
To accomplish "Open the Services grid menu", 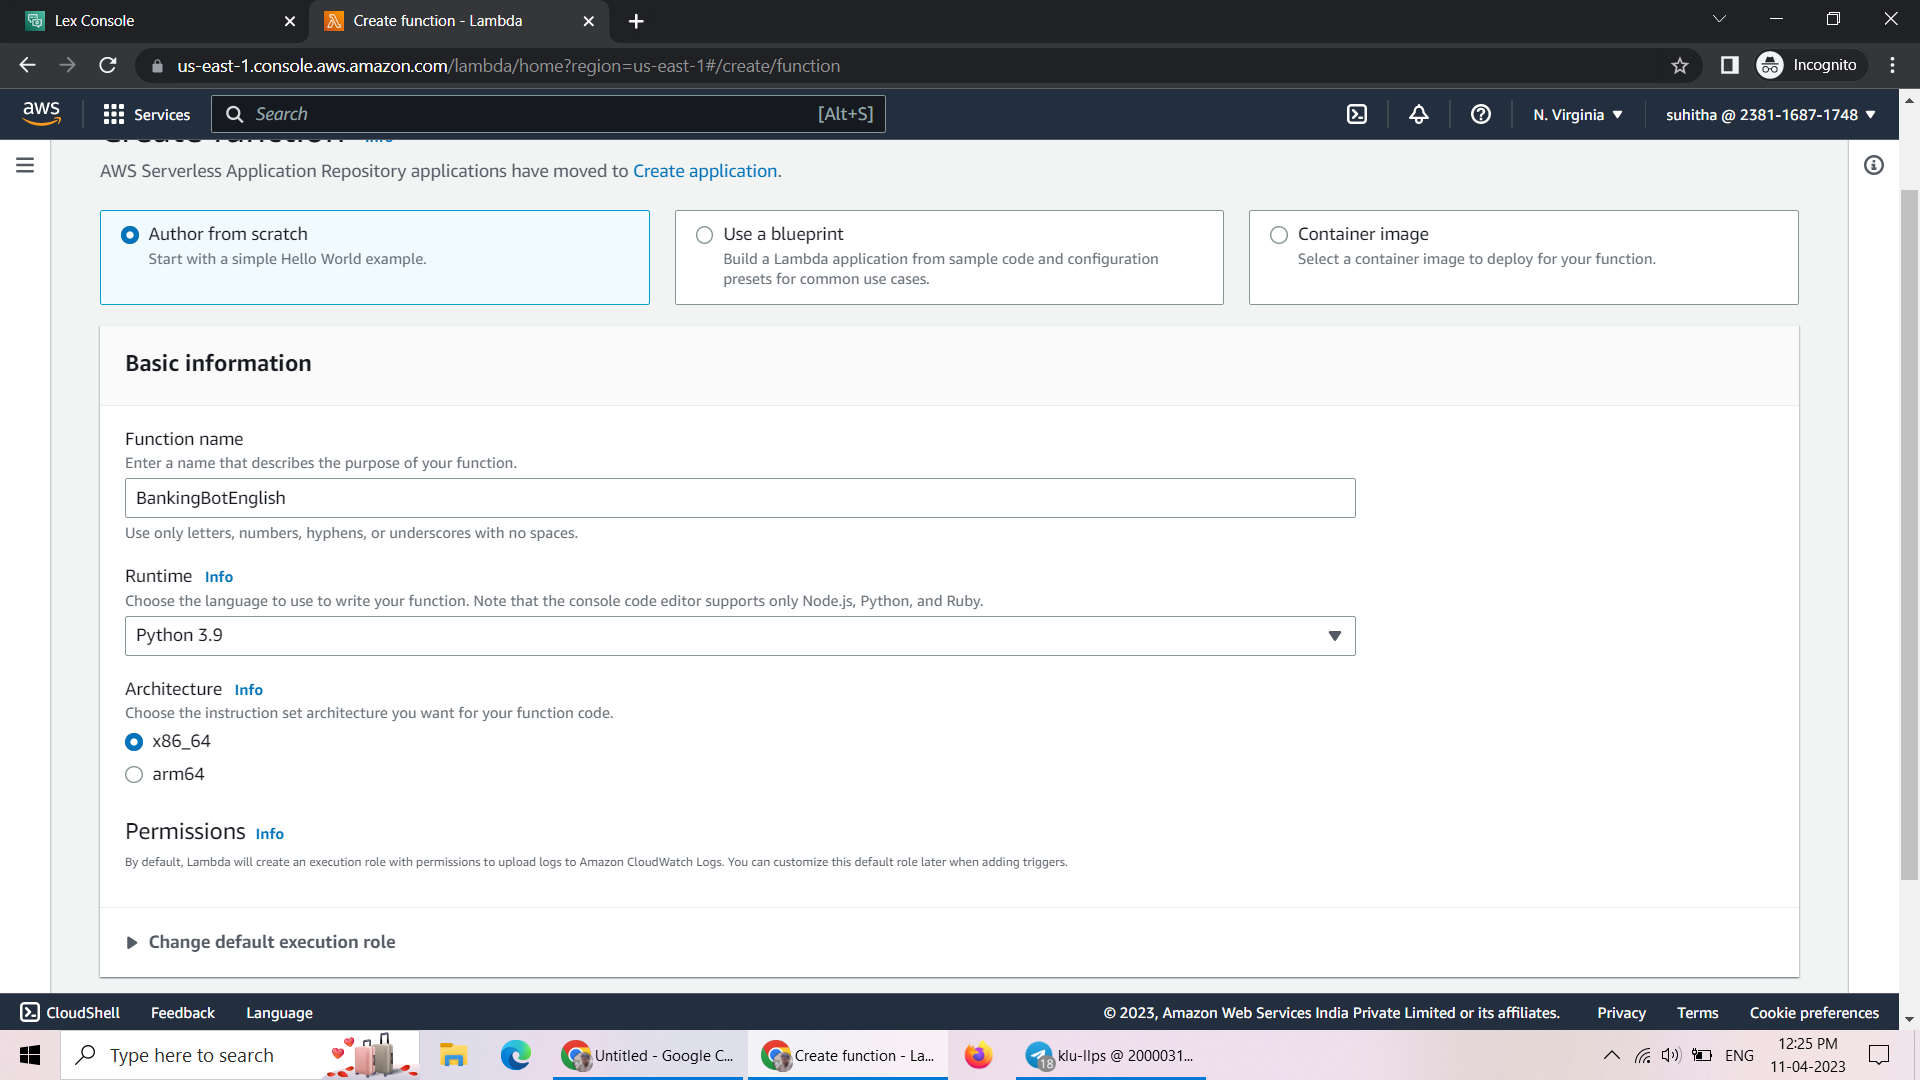I will pos(147,114).
